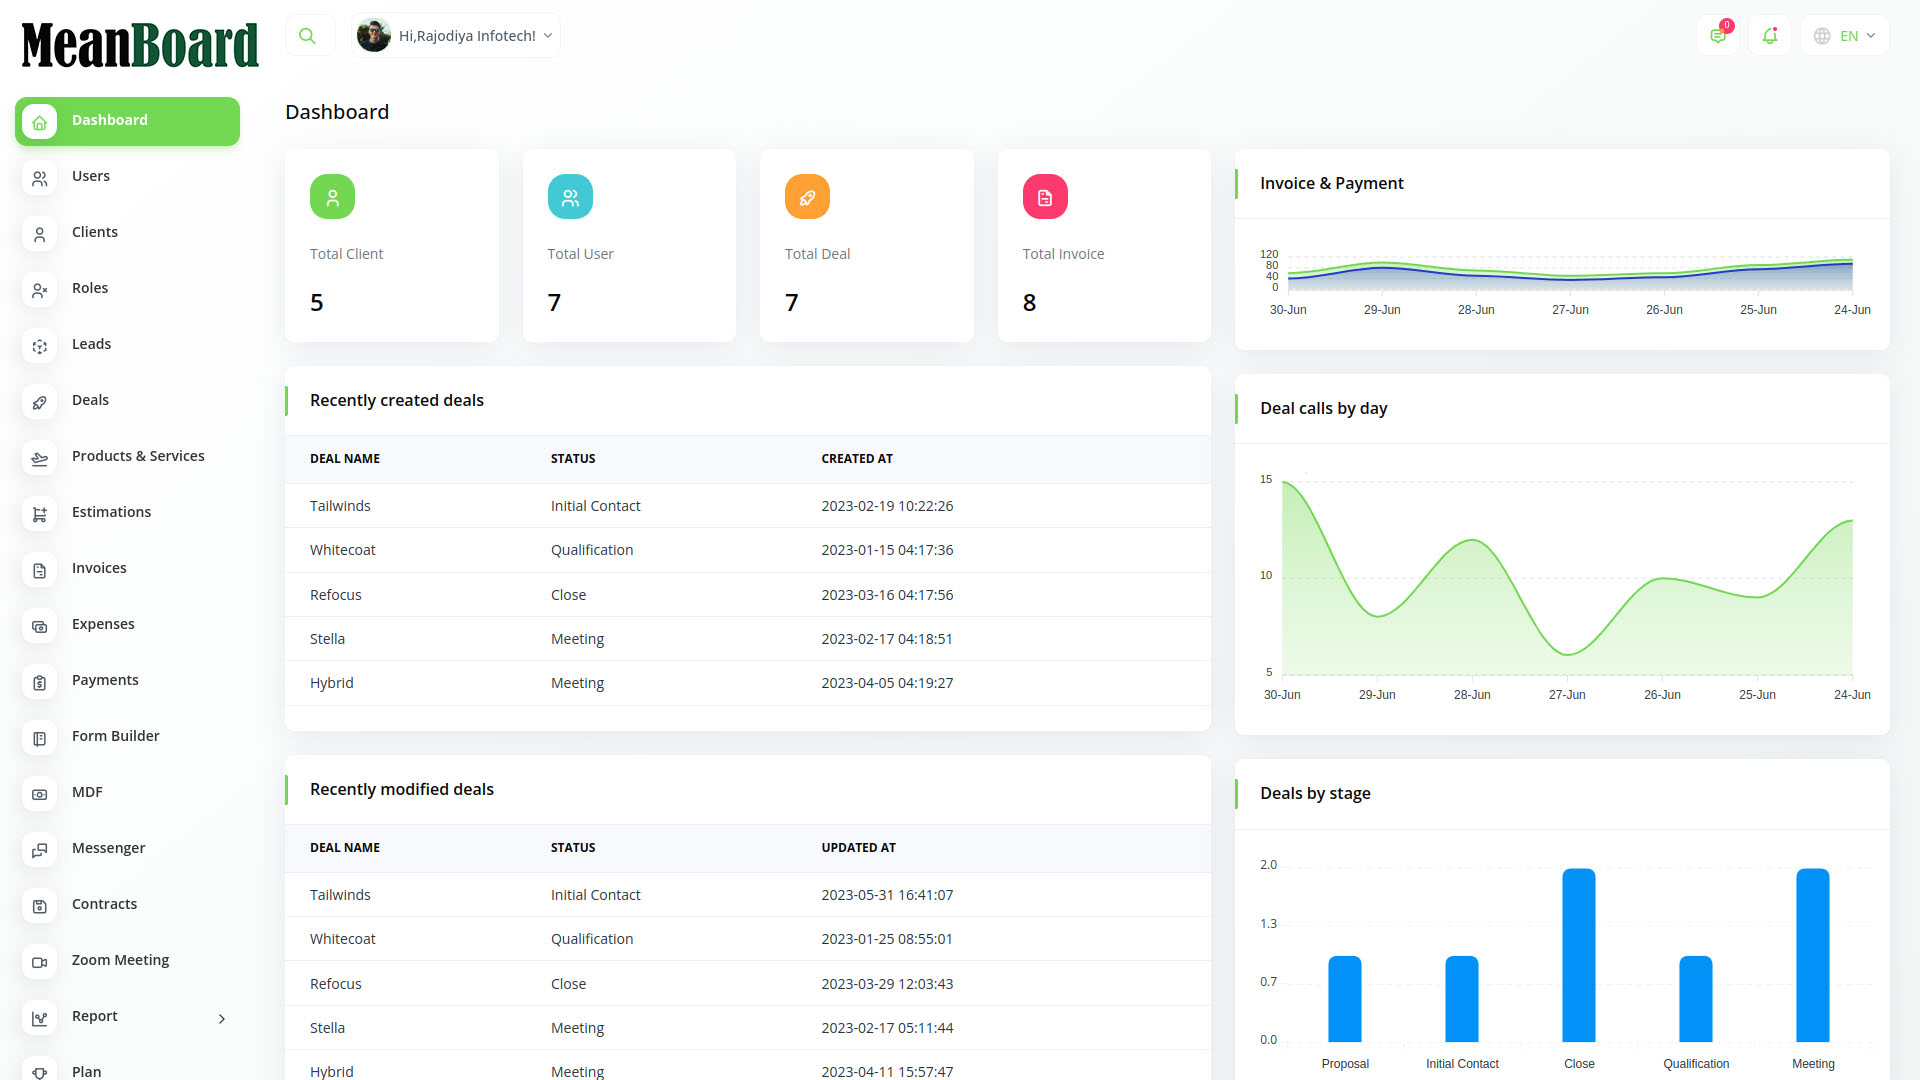1920x1080 pixels.
Task: Select the Form Builder sidebar item
Action: [115, 736]
